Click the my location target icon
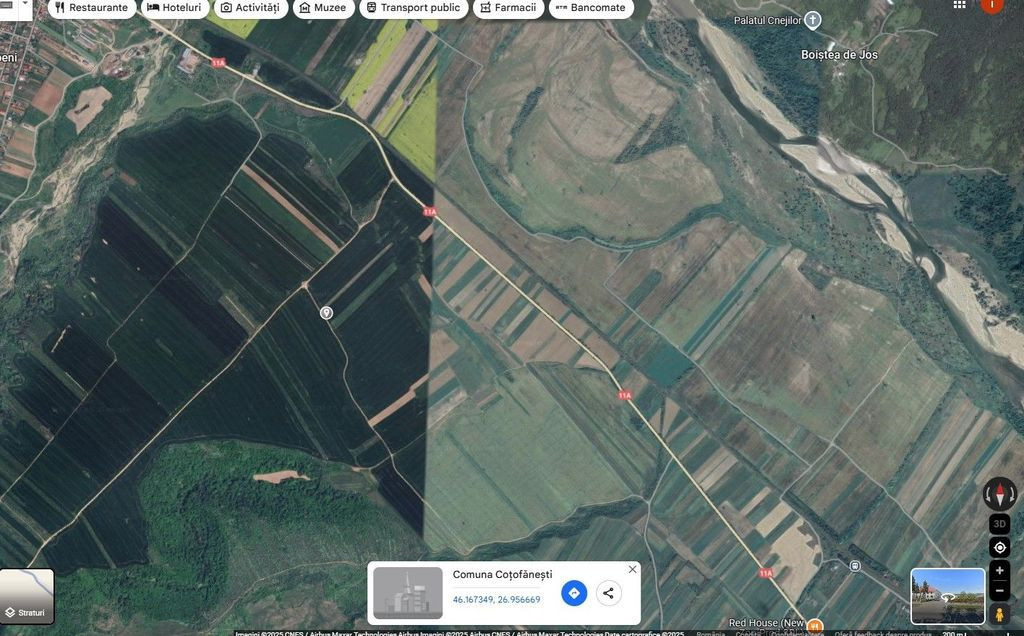The image size is (1024, 636). pyautogui.click(x=999, y=547)
